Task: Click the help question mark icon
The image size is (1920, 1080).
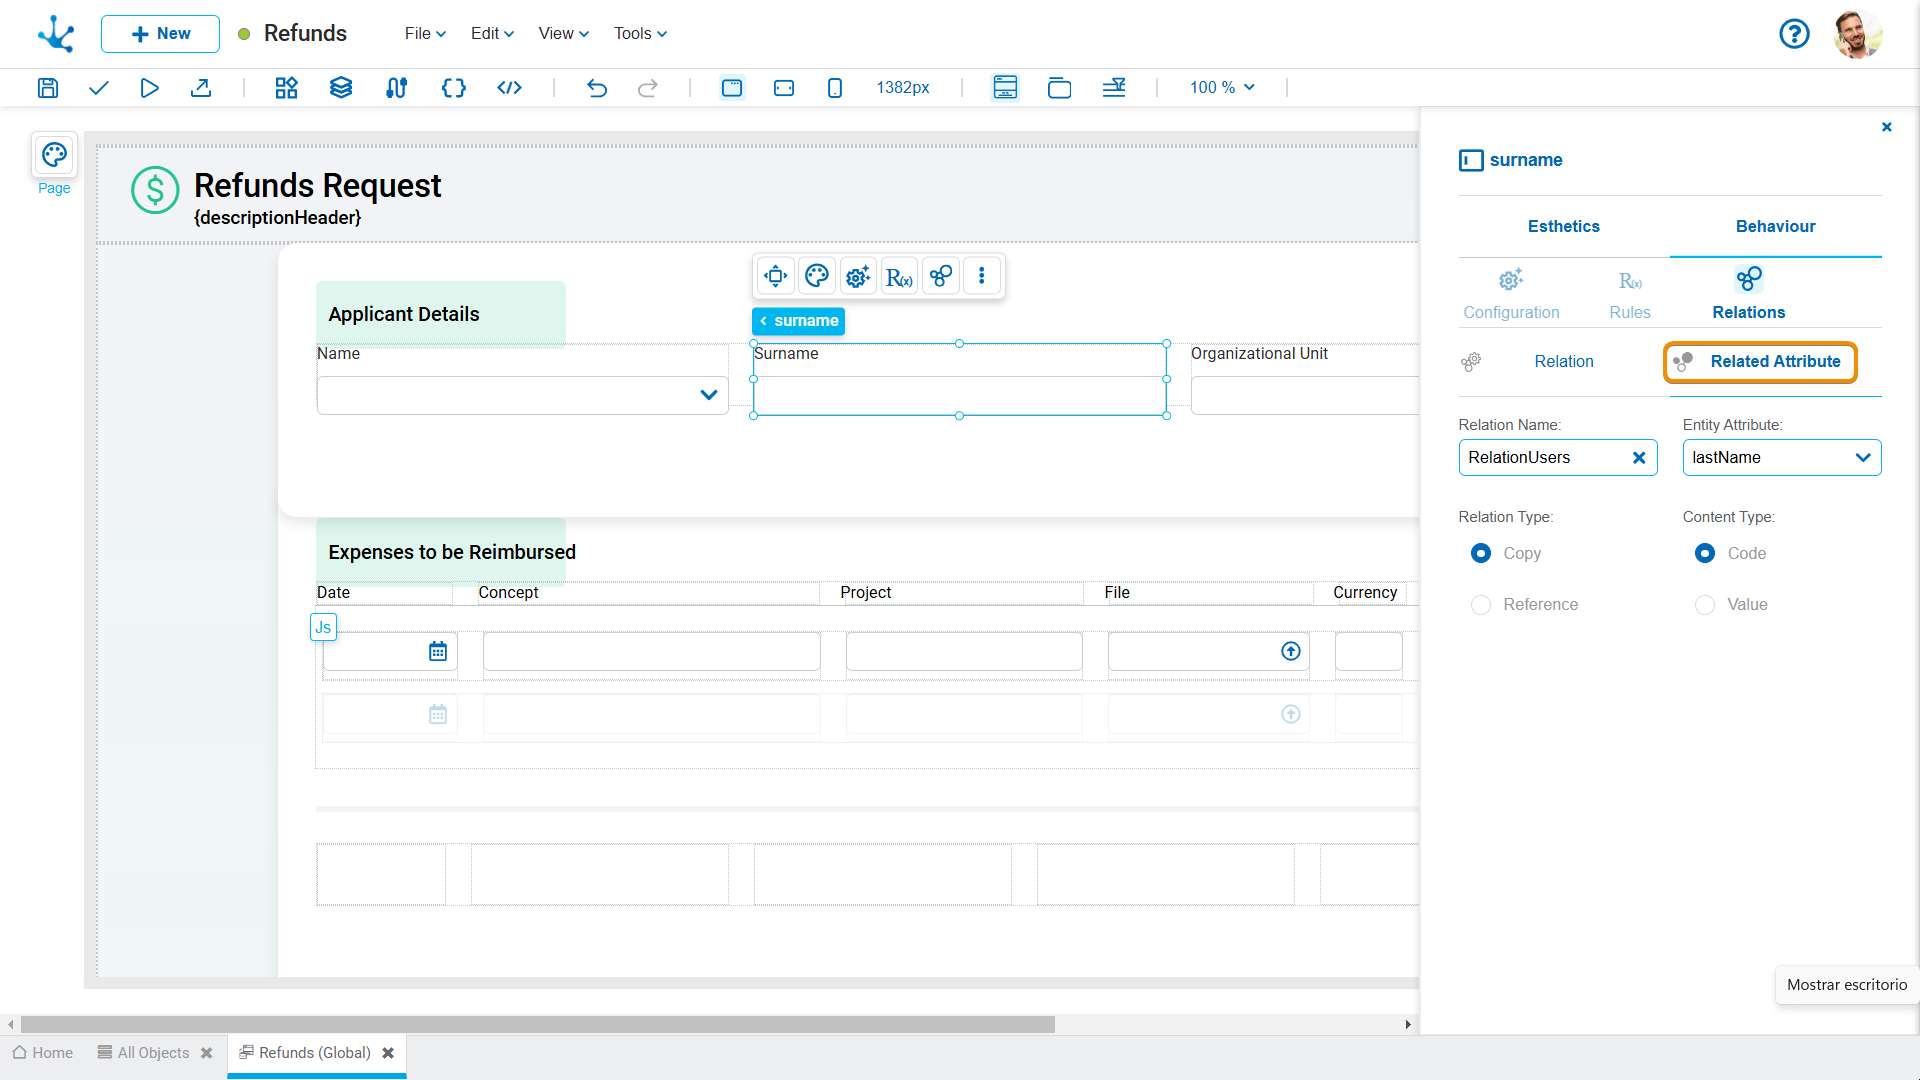Action: click(1794, 34)
